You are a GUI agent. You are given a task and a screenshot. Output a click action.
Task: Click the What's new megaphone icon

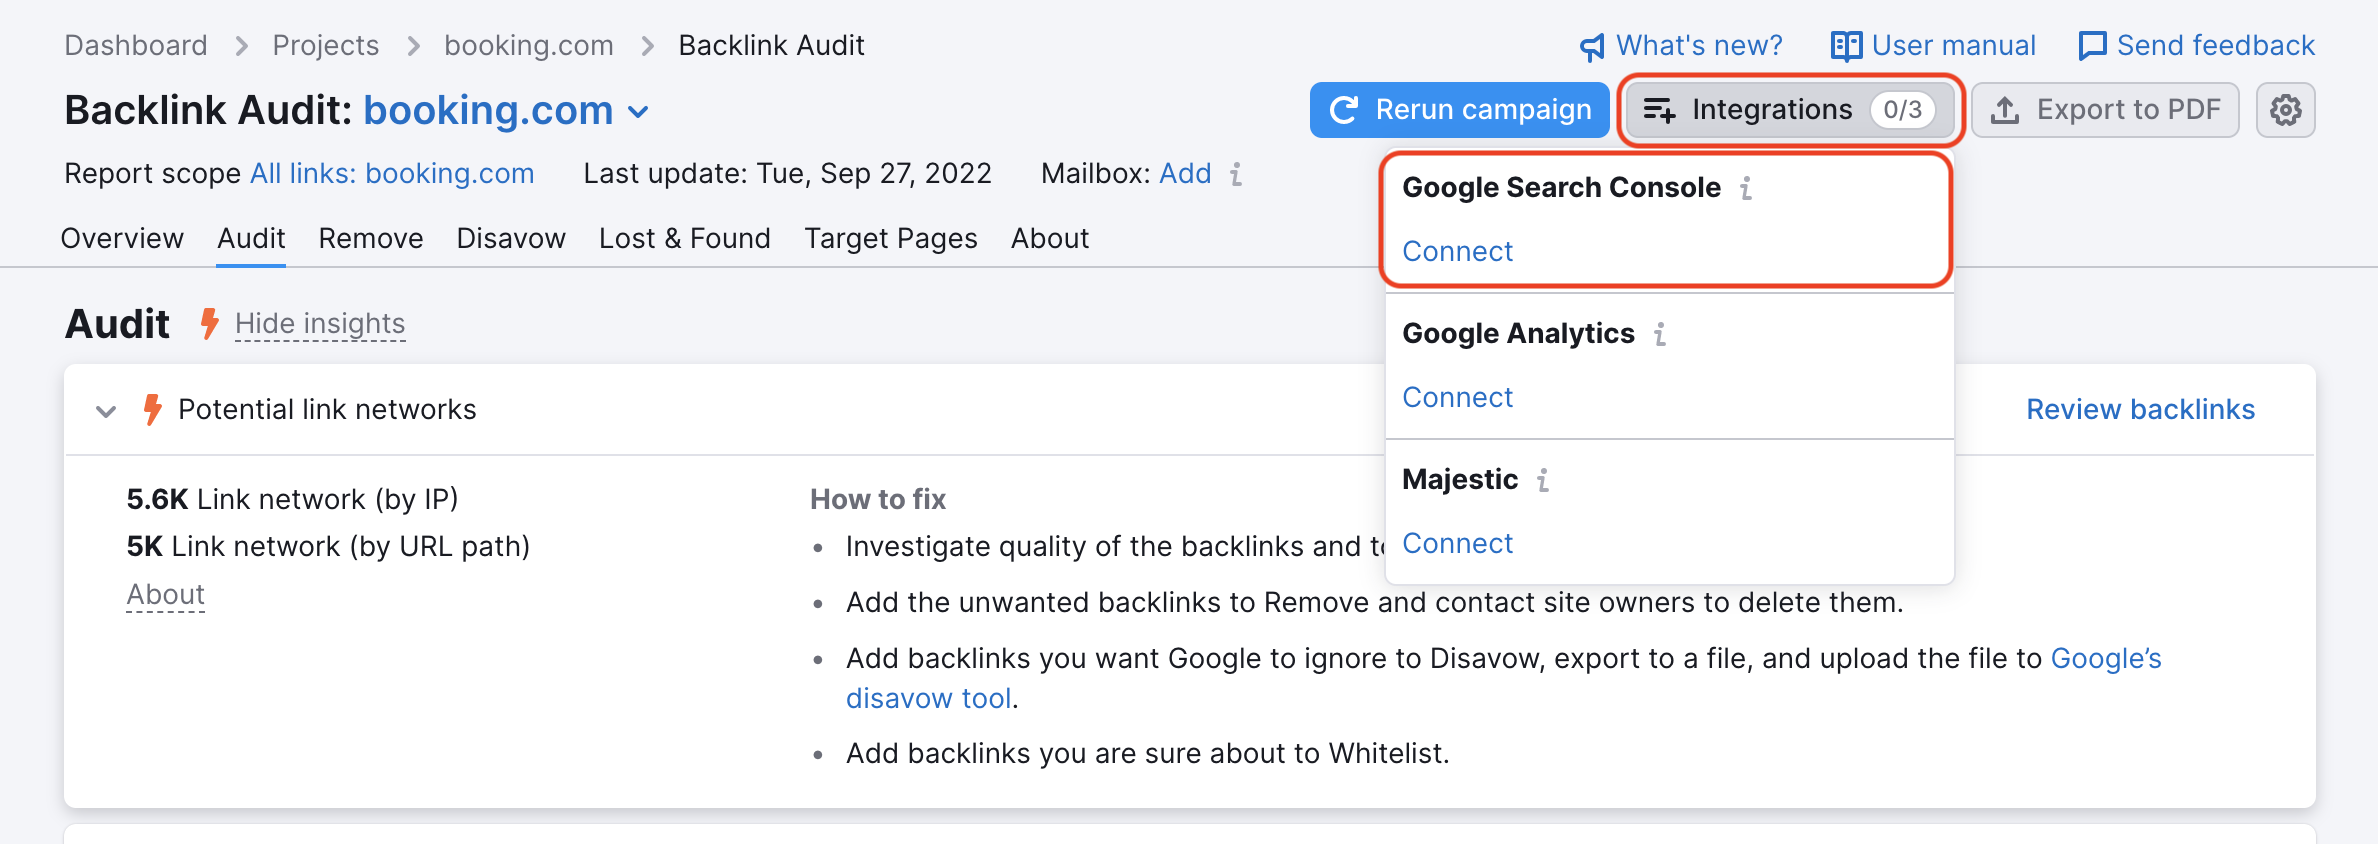pyautogui.click(x=1592, y=46)
